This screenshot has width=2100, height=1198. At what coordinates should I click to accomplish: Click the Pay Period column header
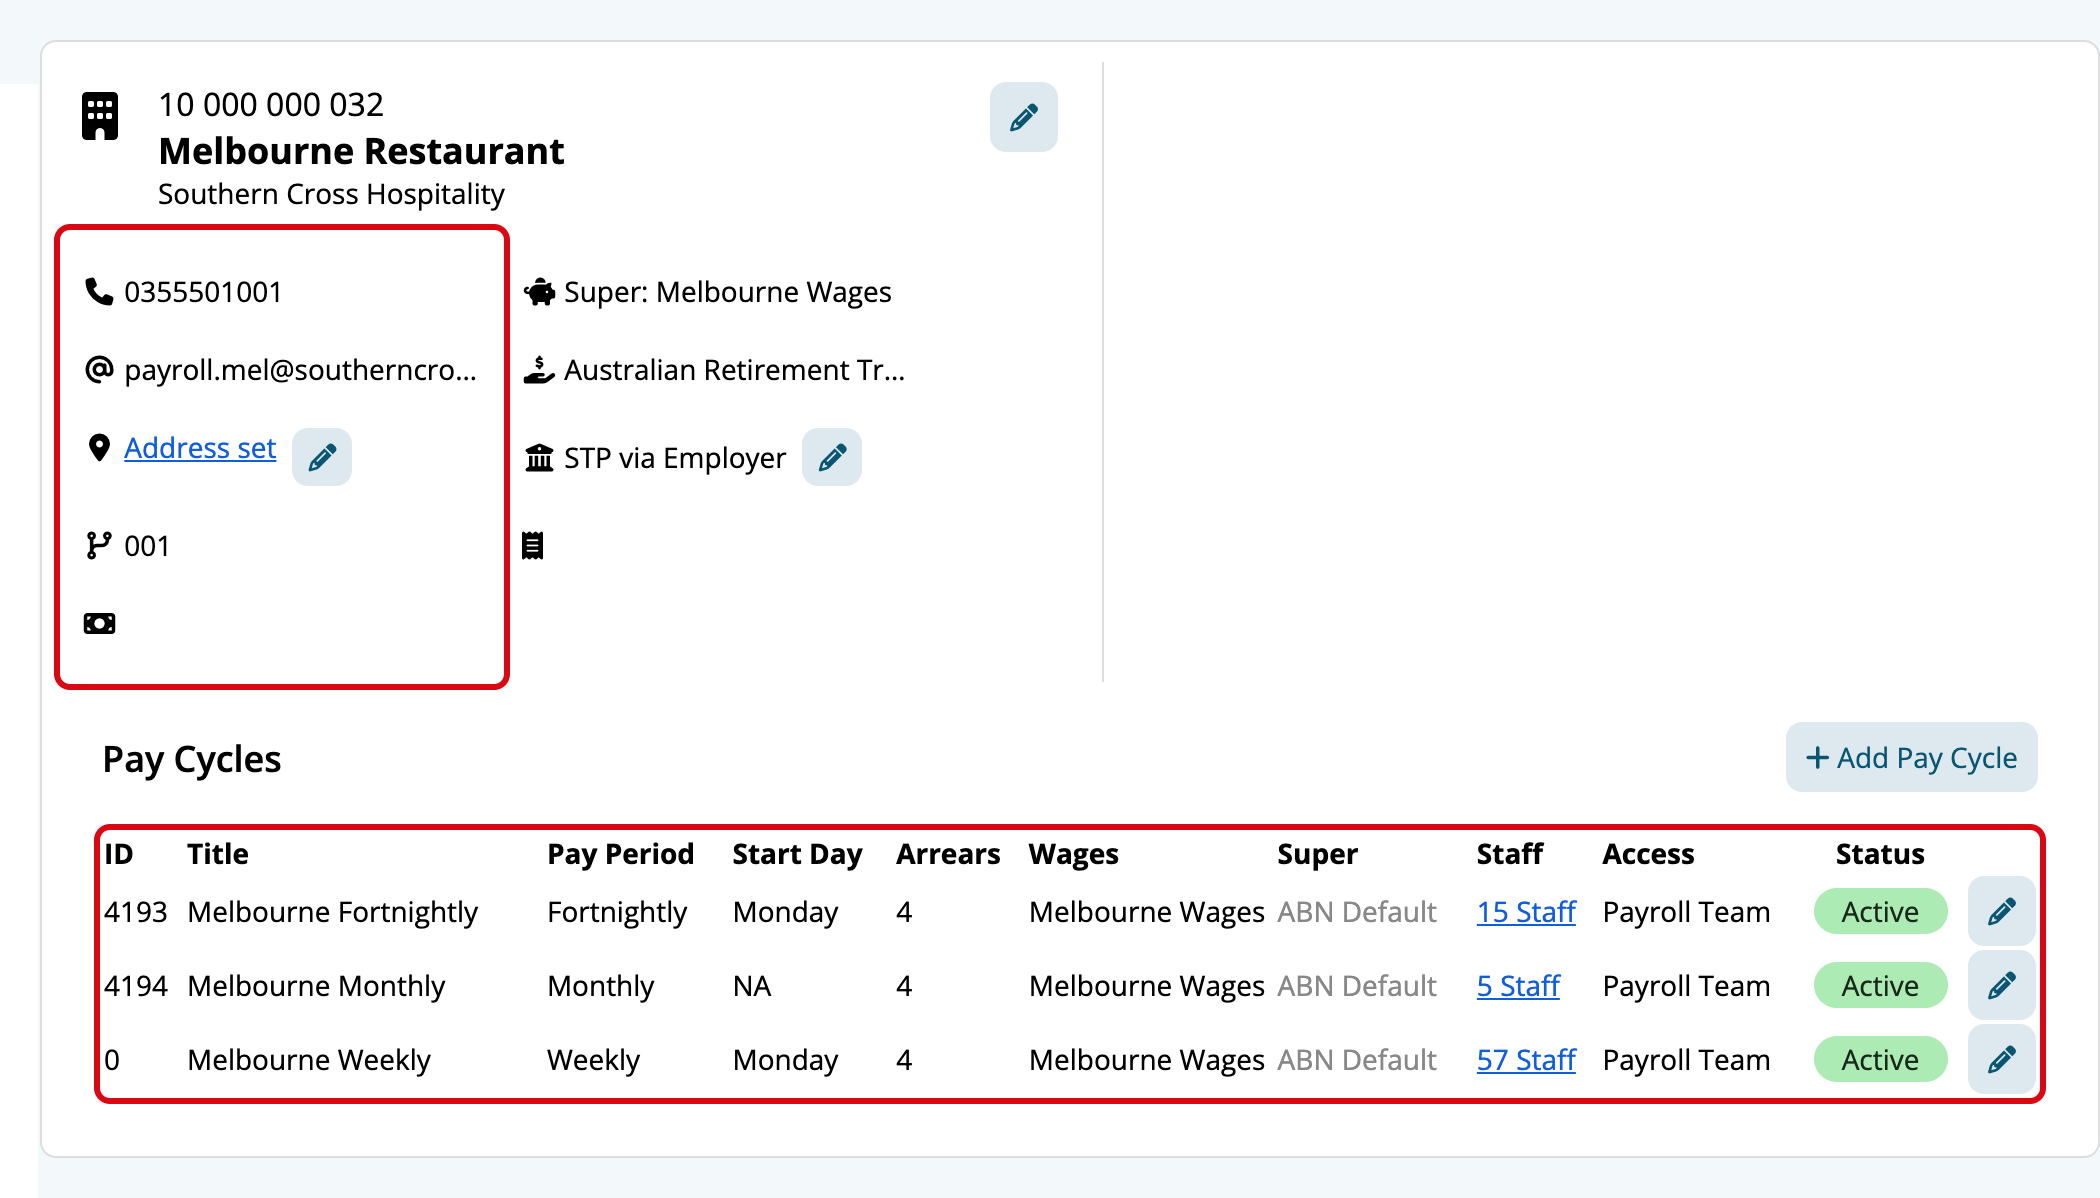pos(620,854)
